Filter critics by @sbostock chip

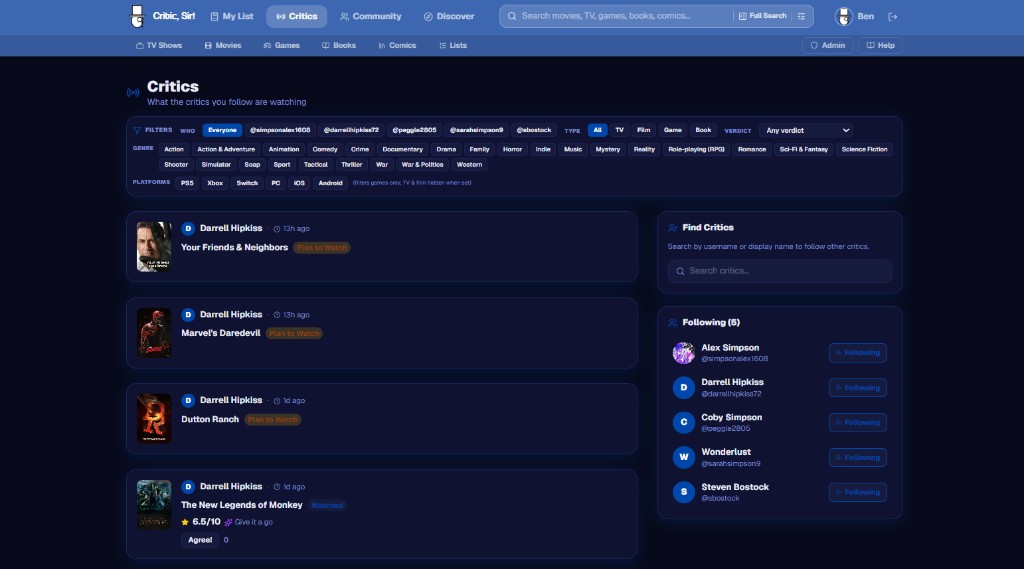pyautogui.click(x=533, y=130)
